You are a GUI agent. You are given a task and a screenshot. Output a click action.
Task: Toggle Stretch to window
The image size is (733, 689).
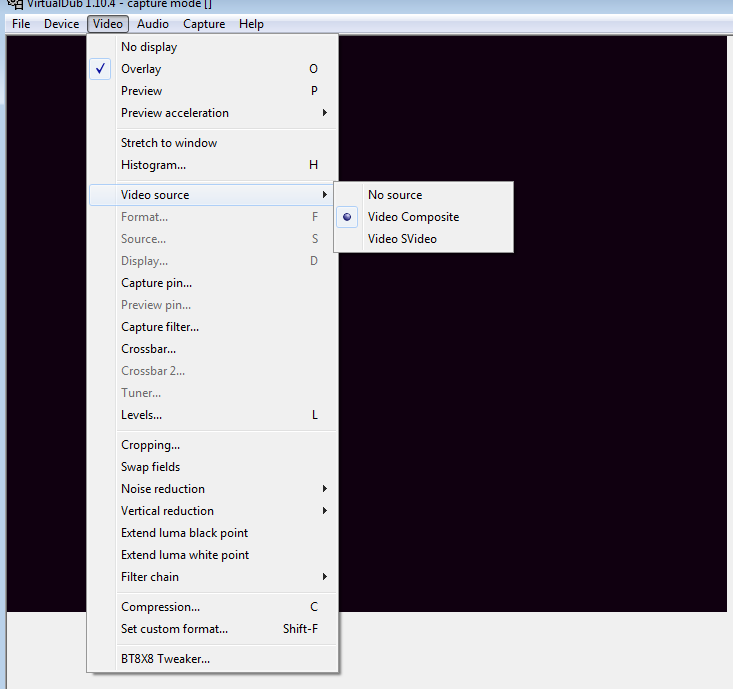[x=213, y=143]
